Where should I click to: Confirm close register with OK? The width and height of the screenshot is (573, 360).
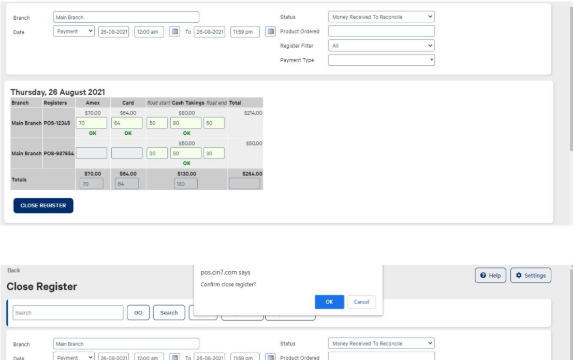tap(329, 302)
